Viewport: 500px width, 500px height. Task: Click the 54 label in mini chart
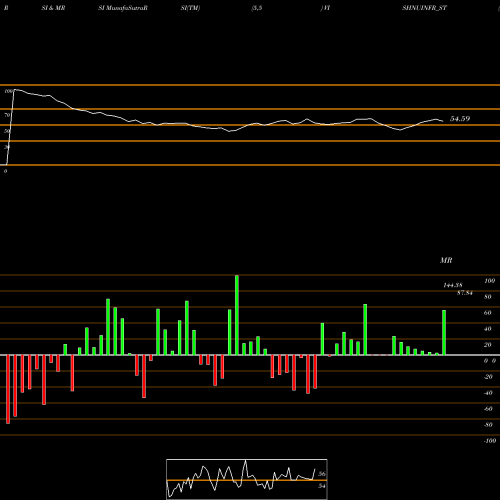point(322,486)
